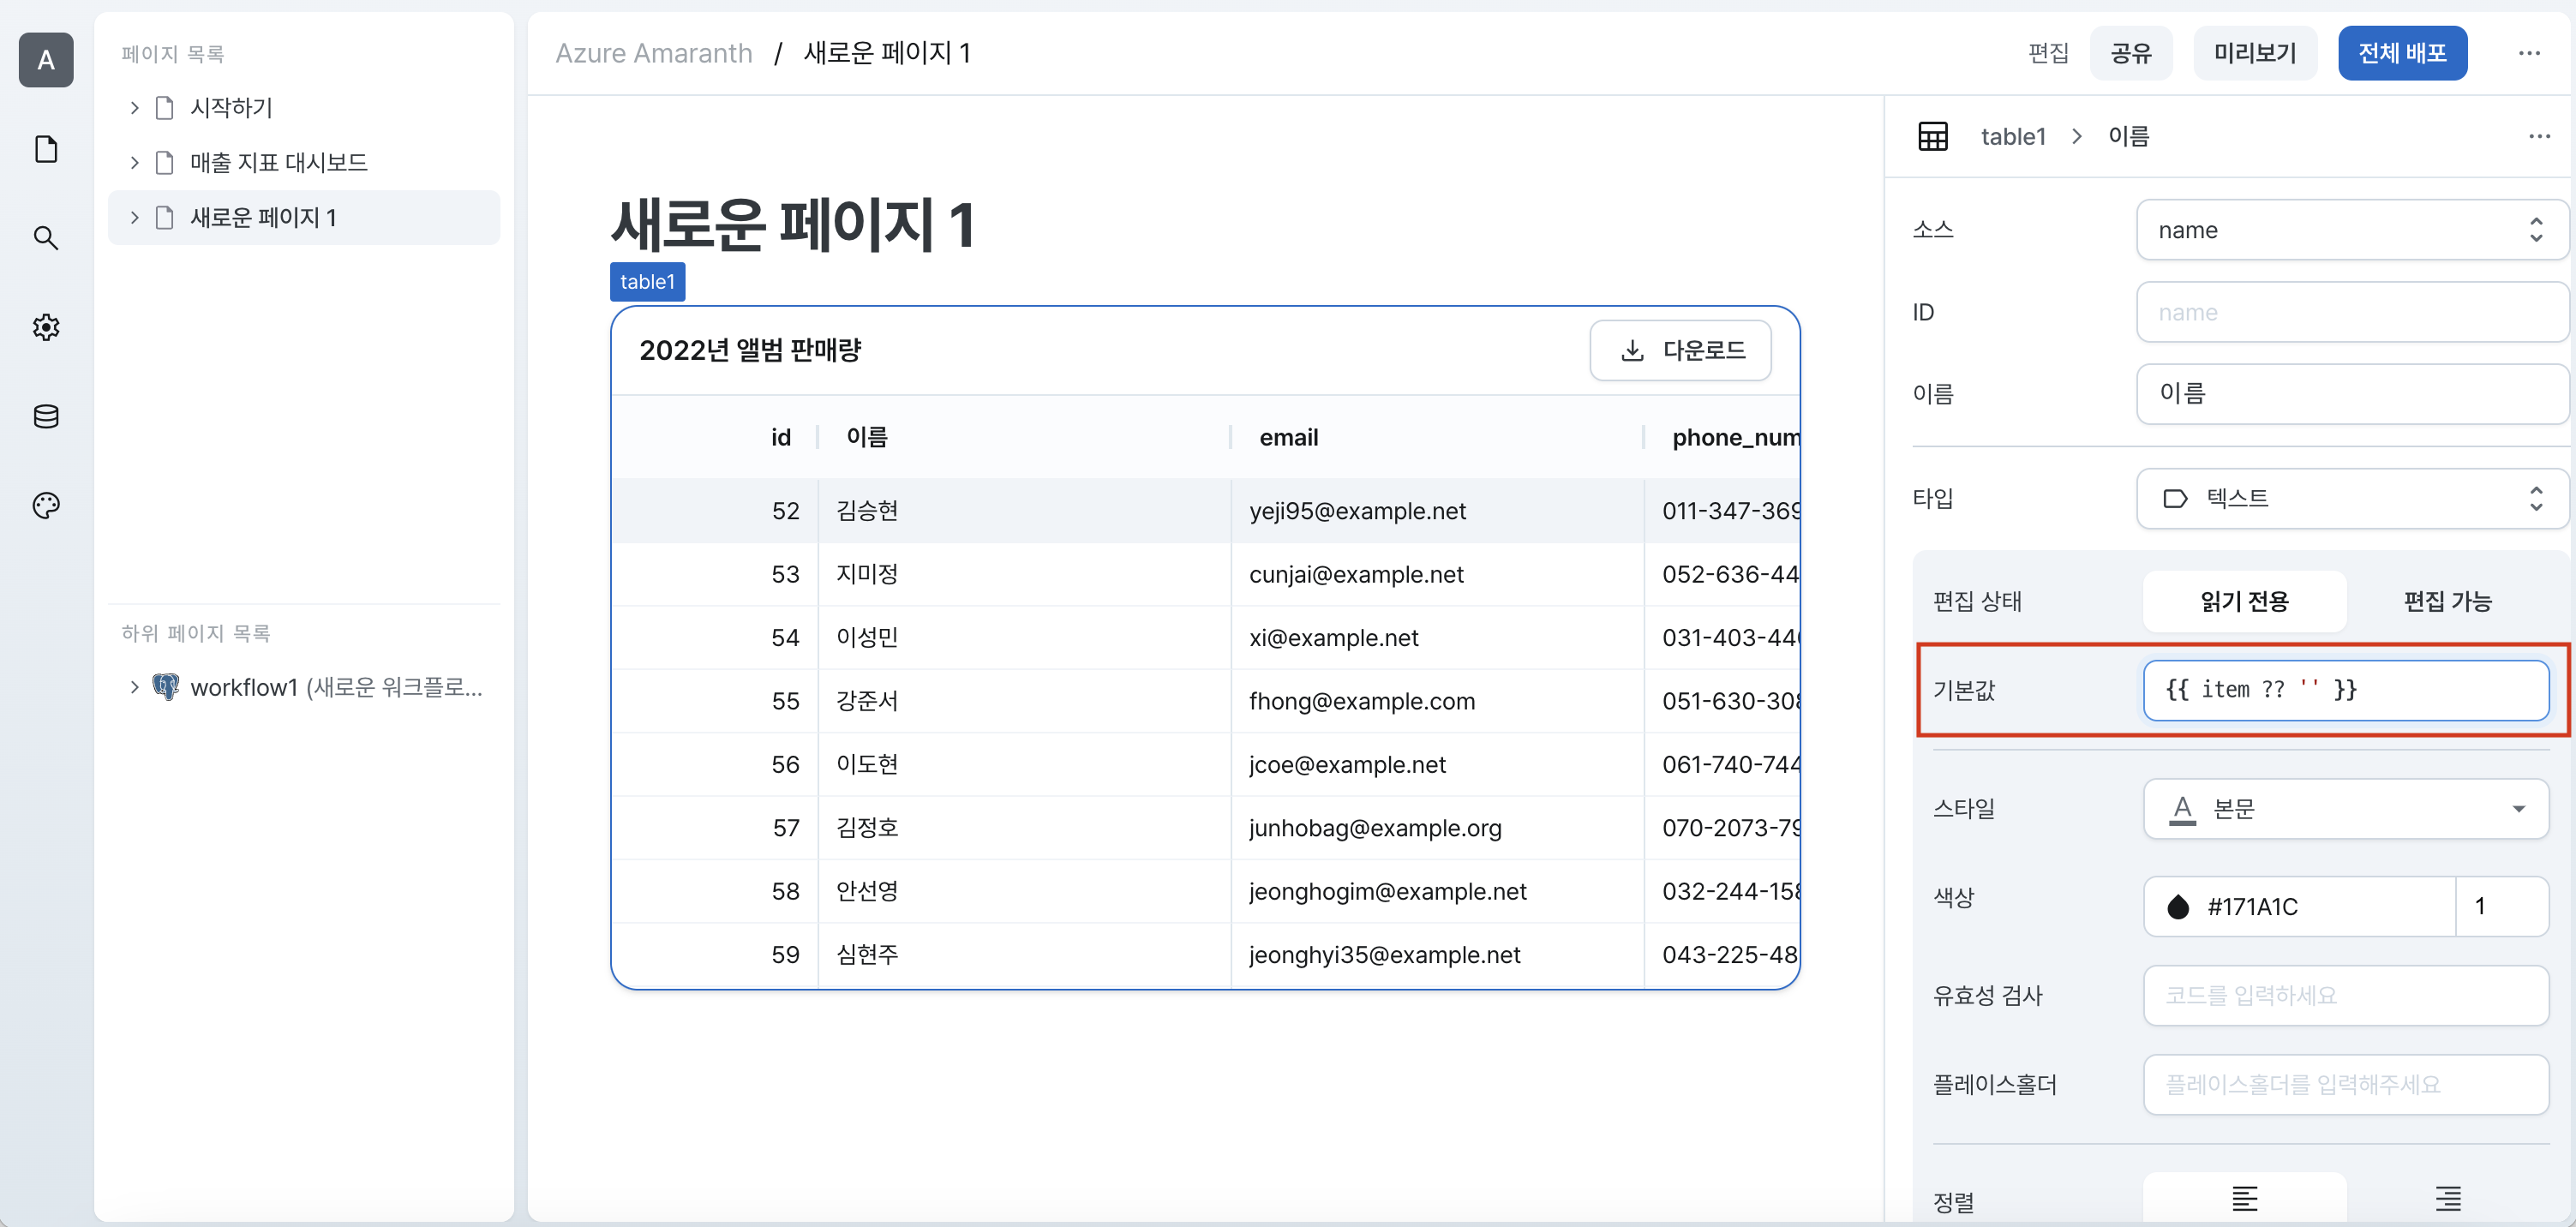Click the ID input field

(x=2352, y=312)
